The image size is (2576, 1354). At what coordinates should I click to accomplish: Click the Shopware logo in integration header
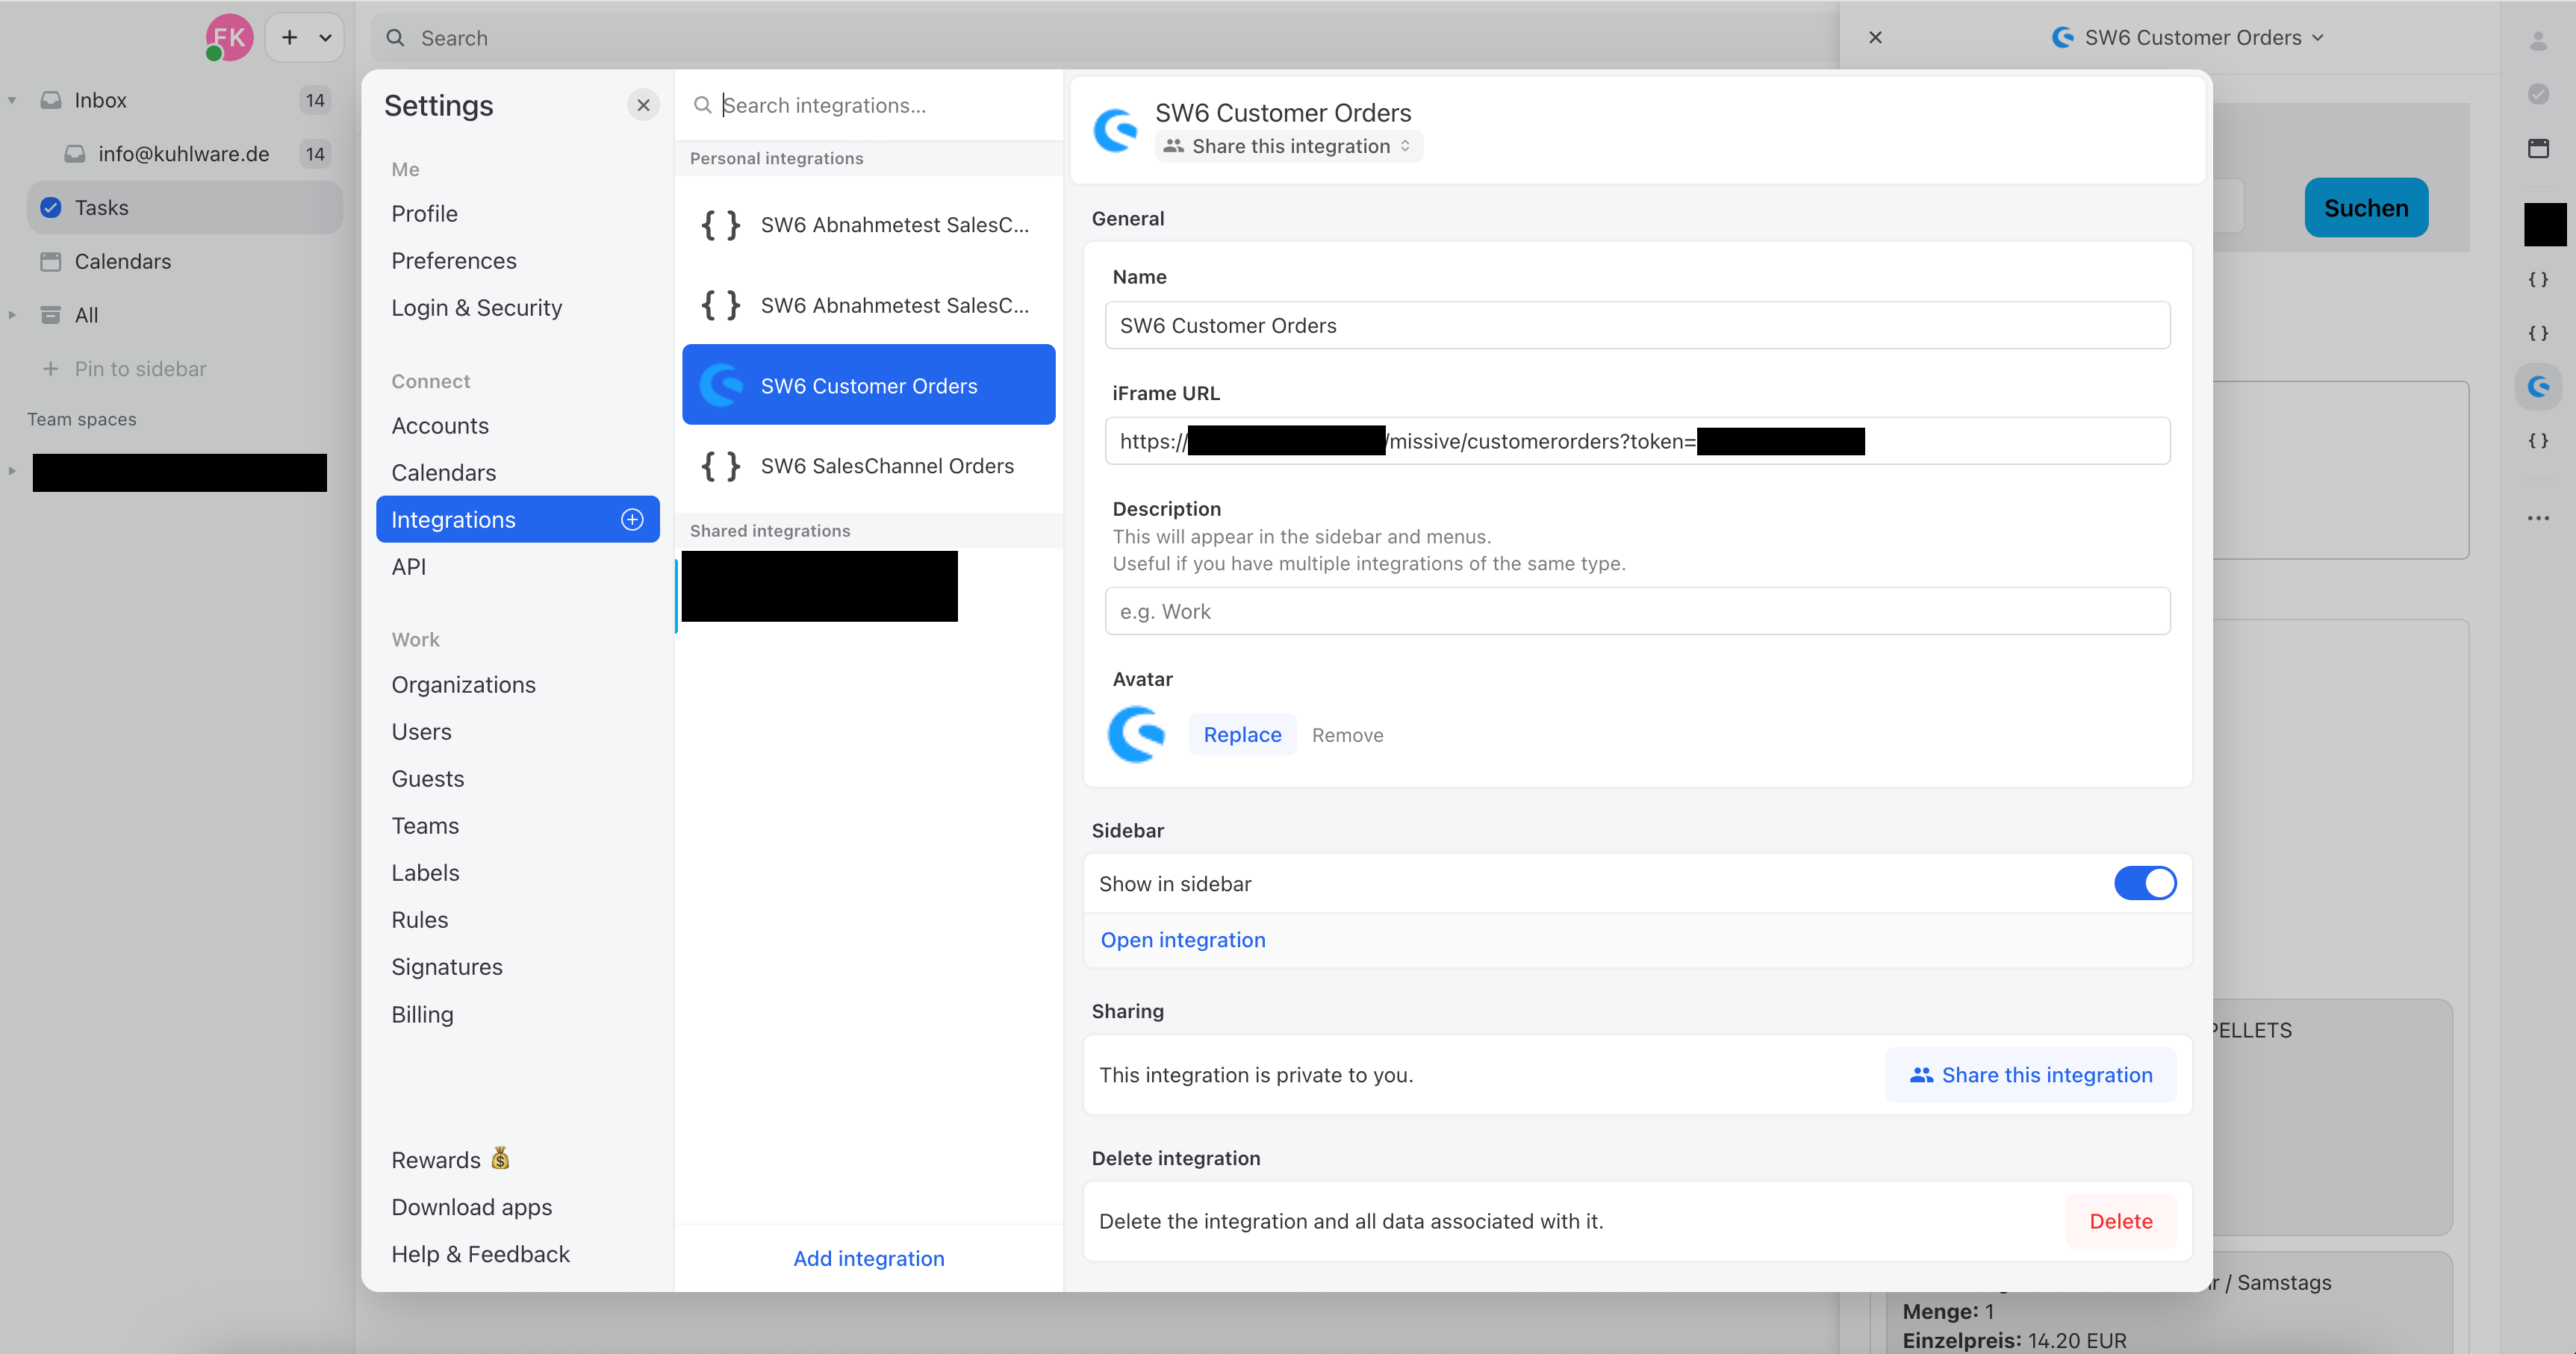[1115, 131]
